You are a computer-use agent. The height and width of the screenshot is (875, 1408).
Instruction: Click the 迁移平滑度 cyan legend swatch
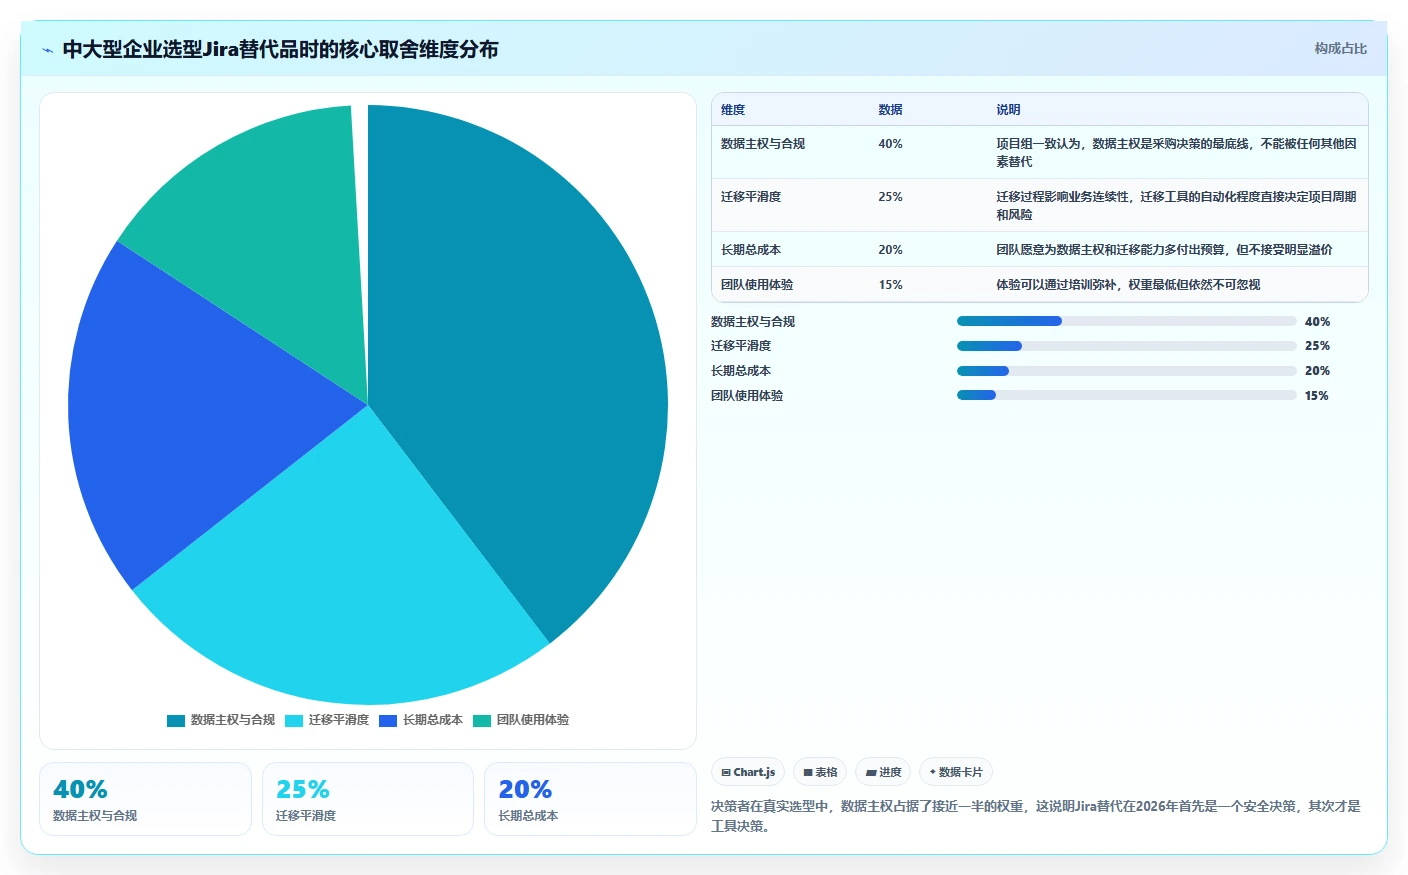(x=294, y=720)
